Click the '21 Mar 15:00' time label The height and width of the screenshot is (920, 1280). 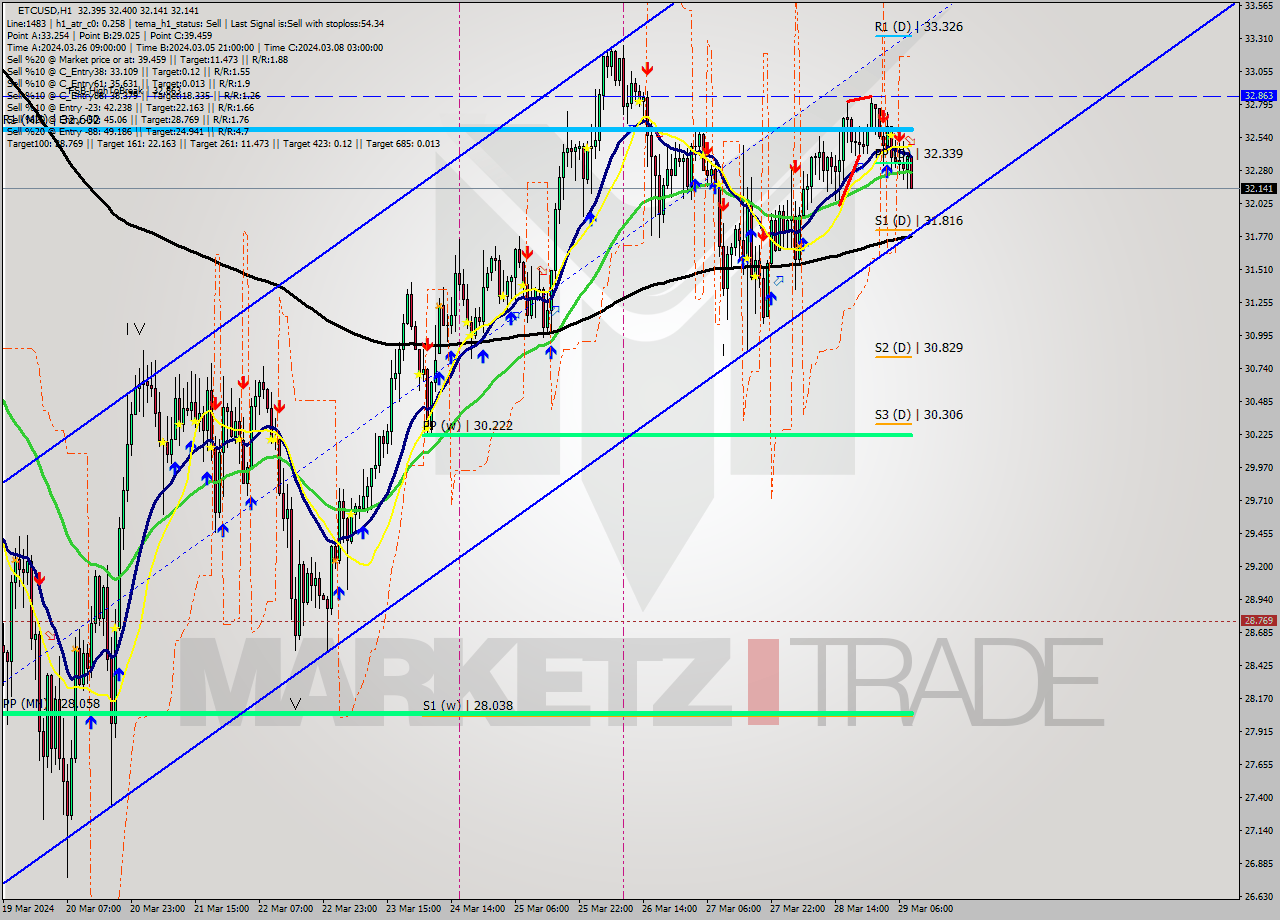pyautogui.click(x=222, y=909)
